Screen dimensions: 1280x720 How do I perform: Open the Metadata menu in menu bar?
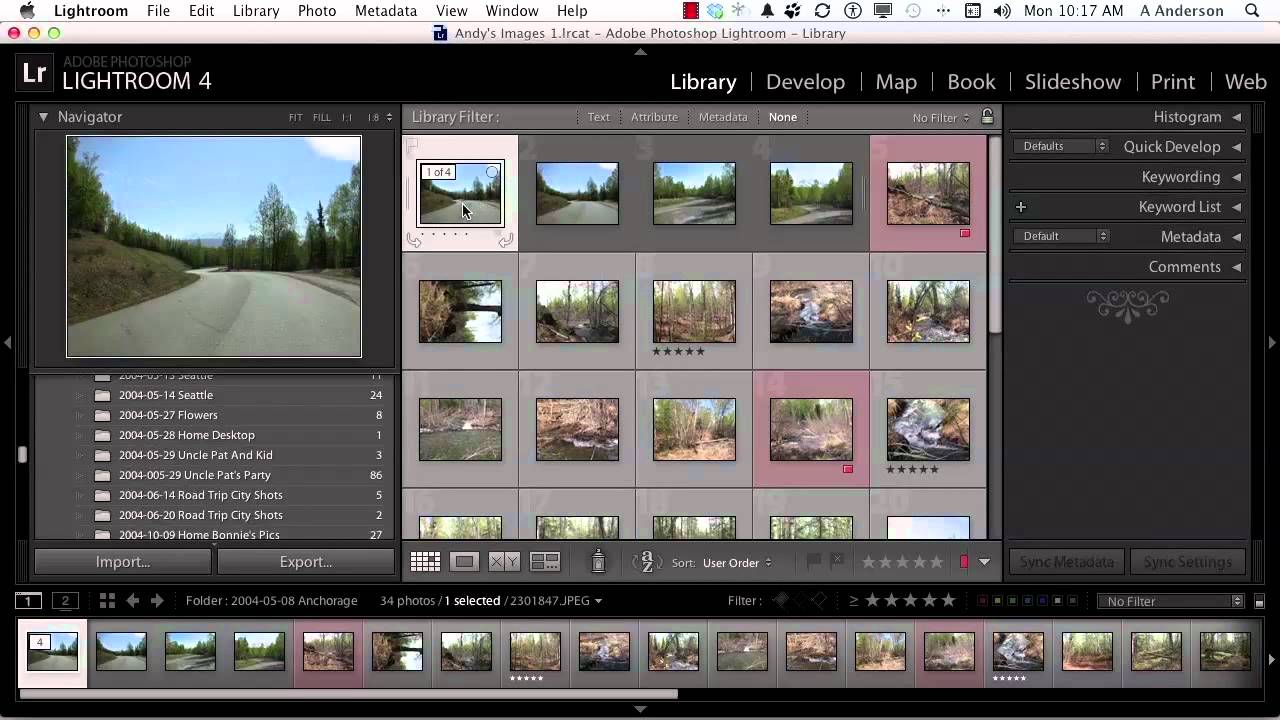click(385, 11)
